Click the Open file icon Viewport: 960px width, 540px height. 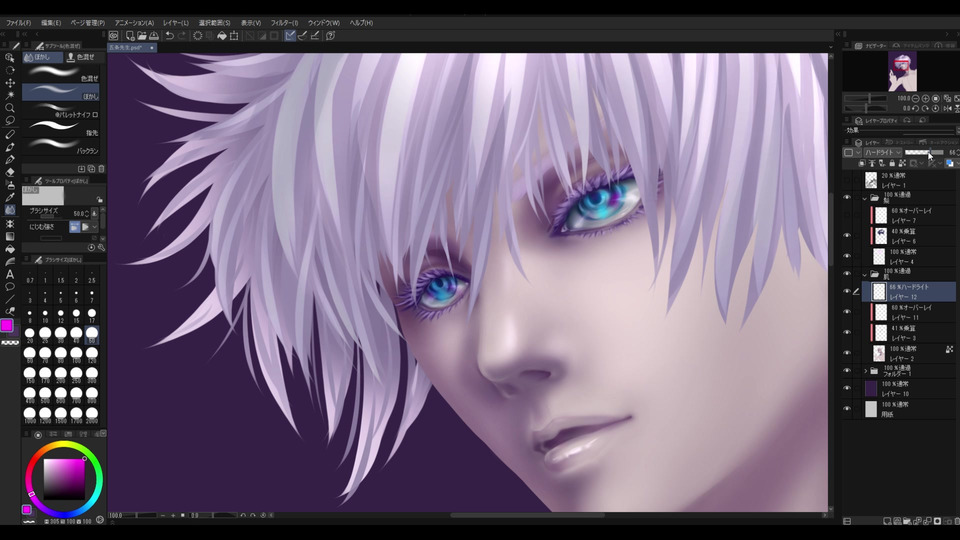pyautogui.click(x=142, y=36)
